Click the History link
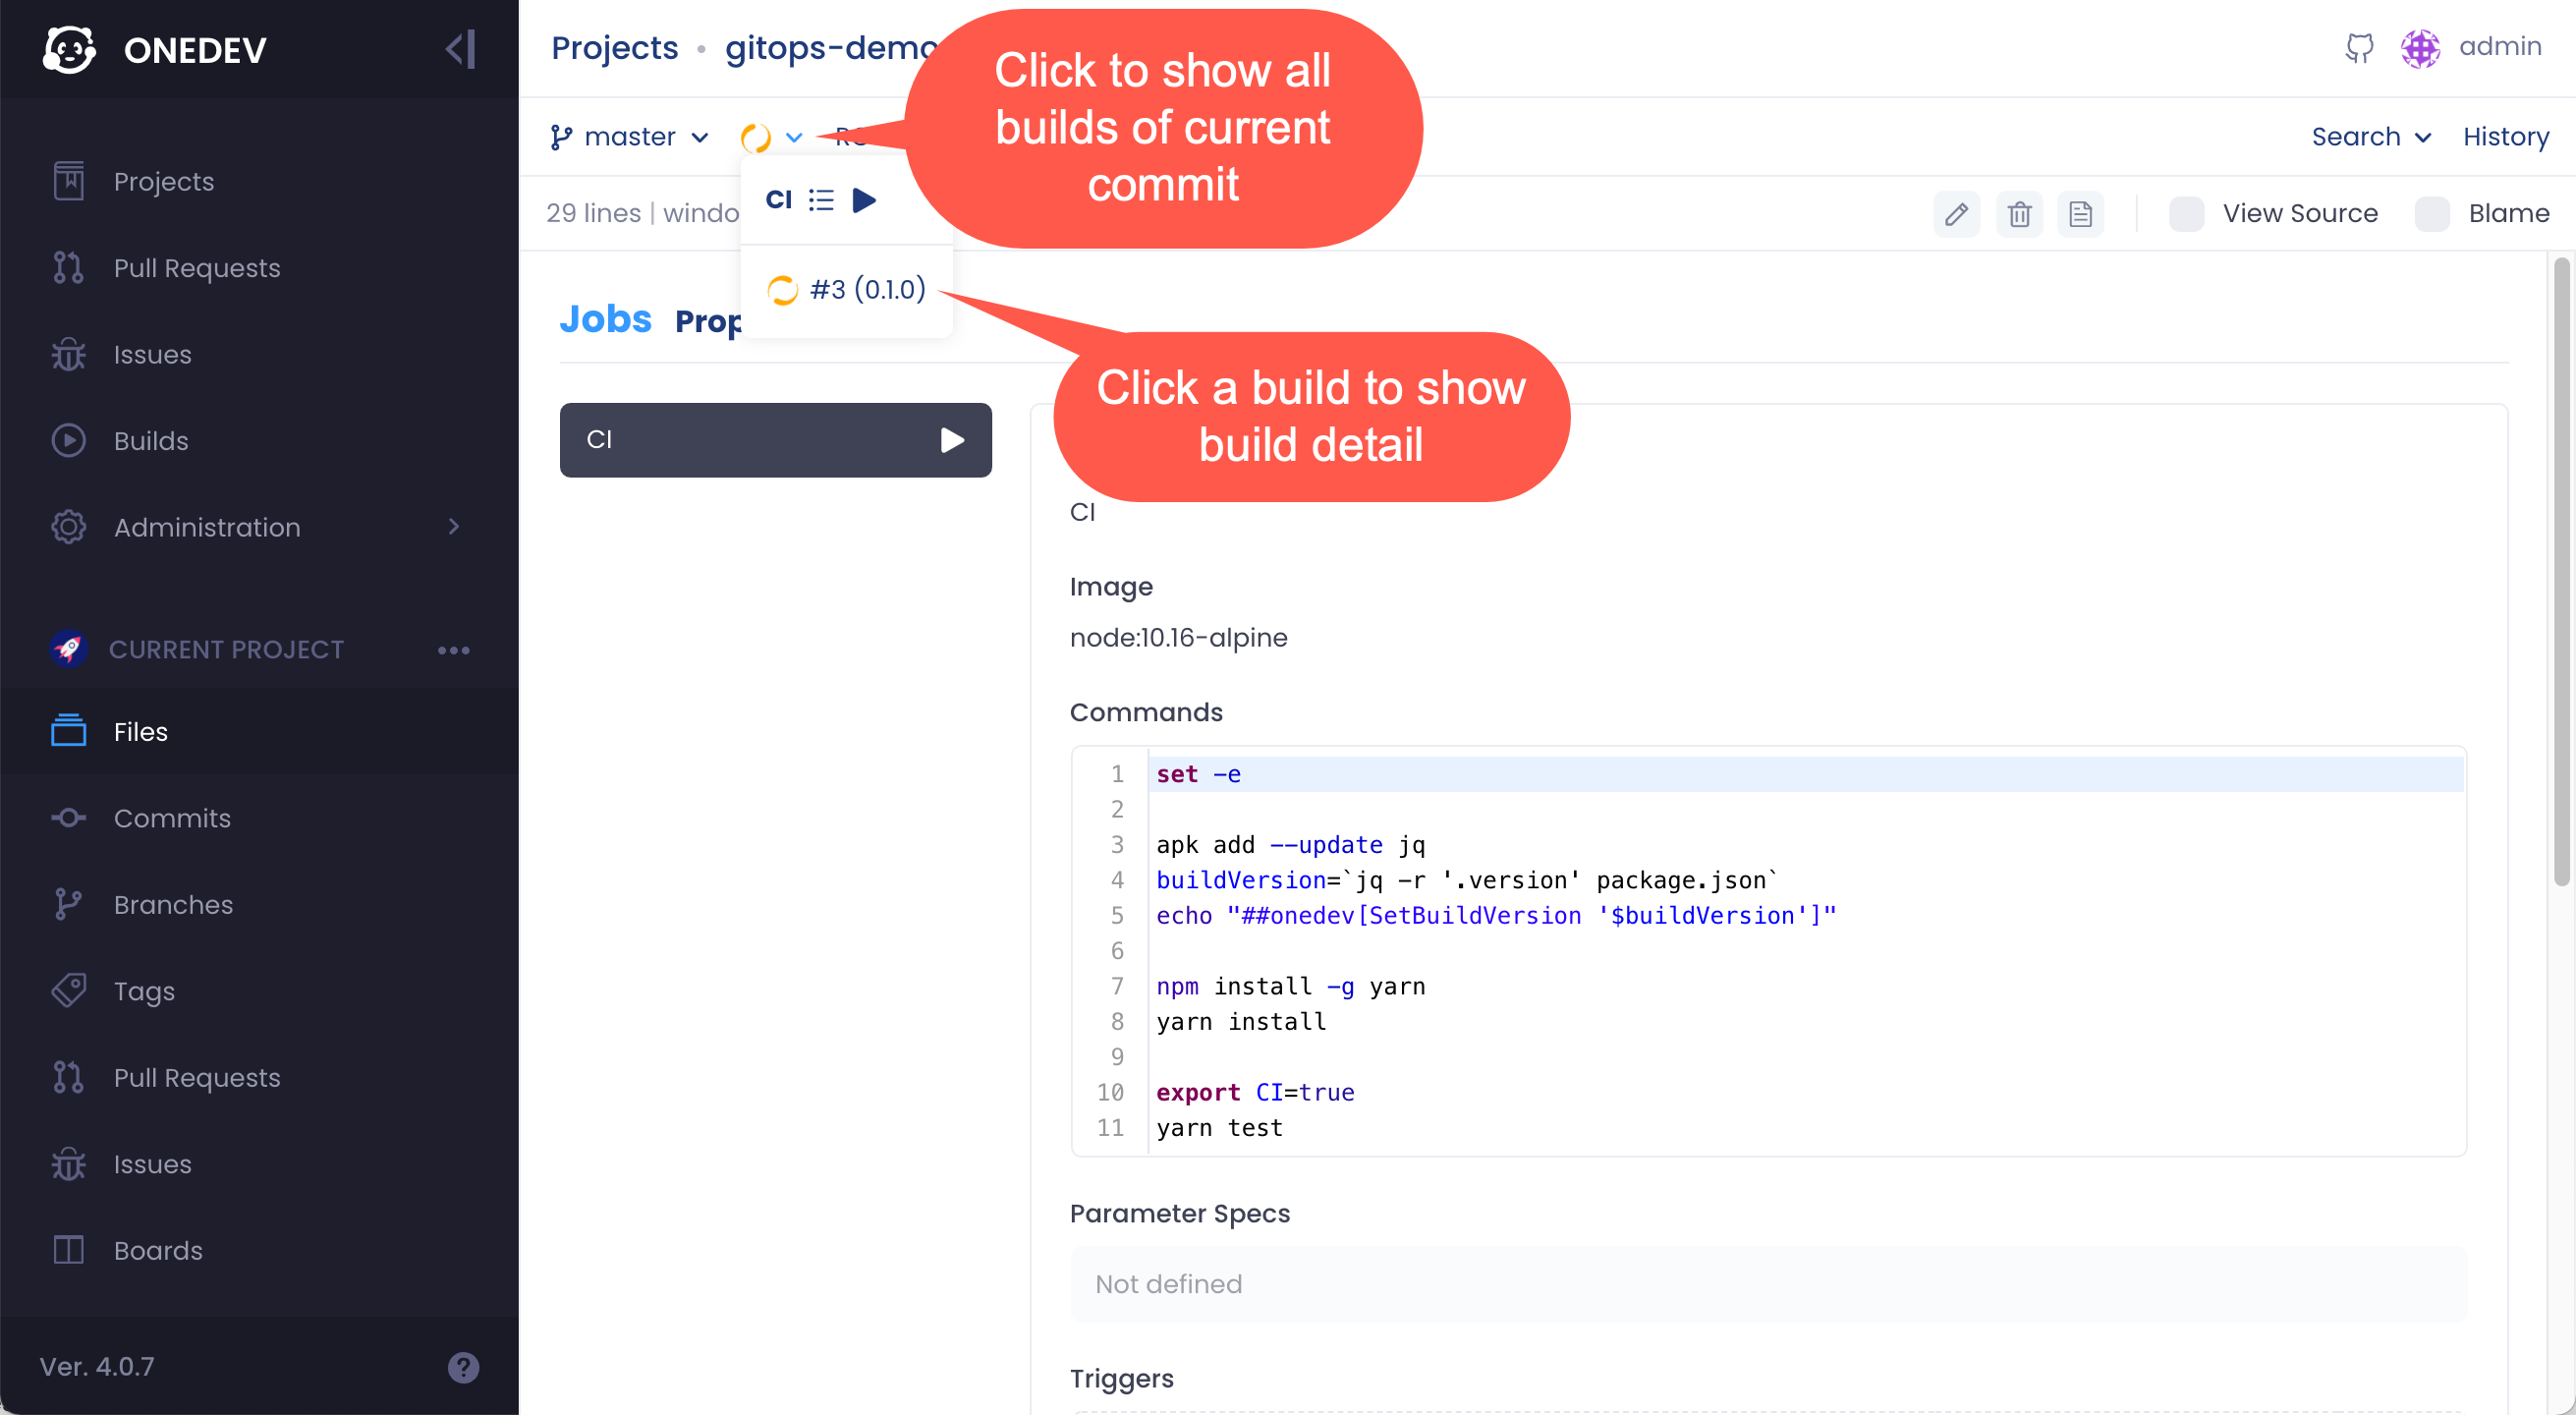 click(x=2505, y=137)
